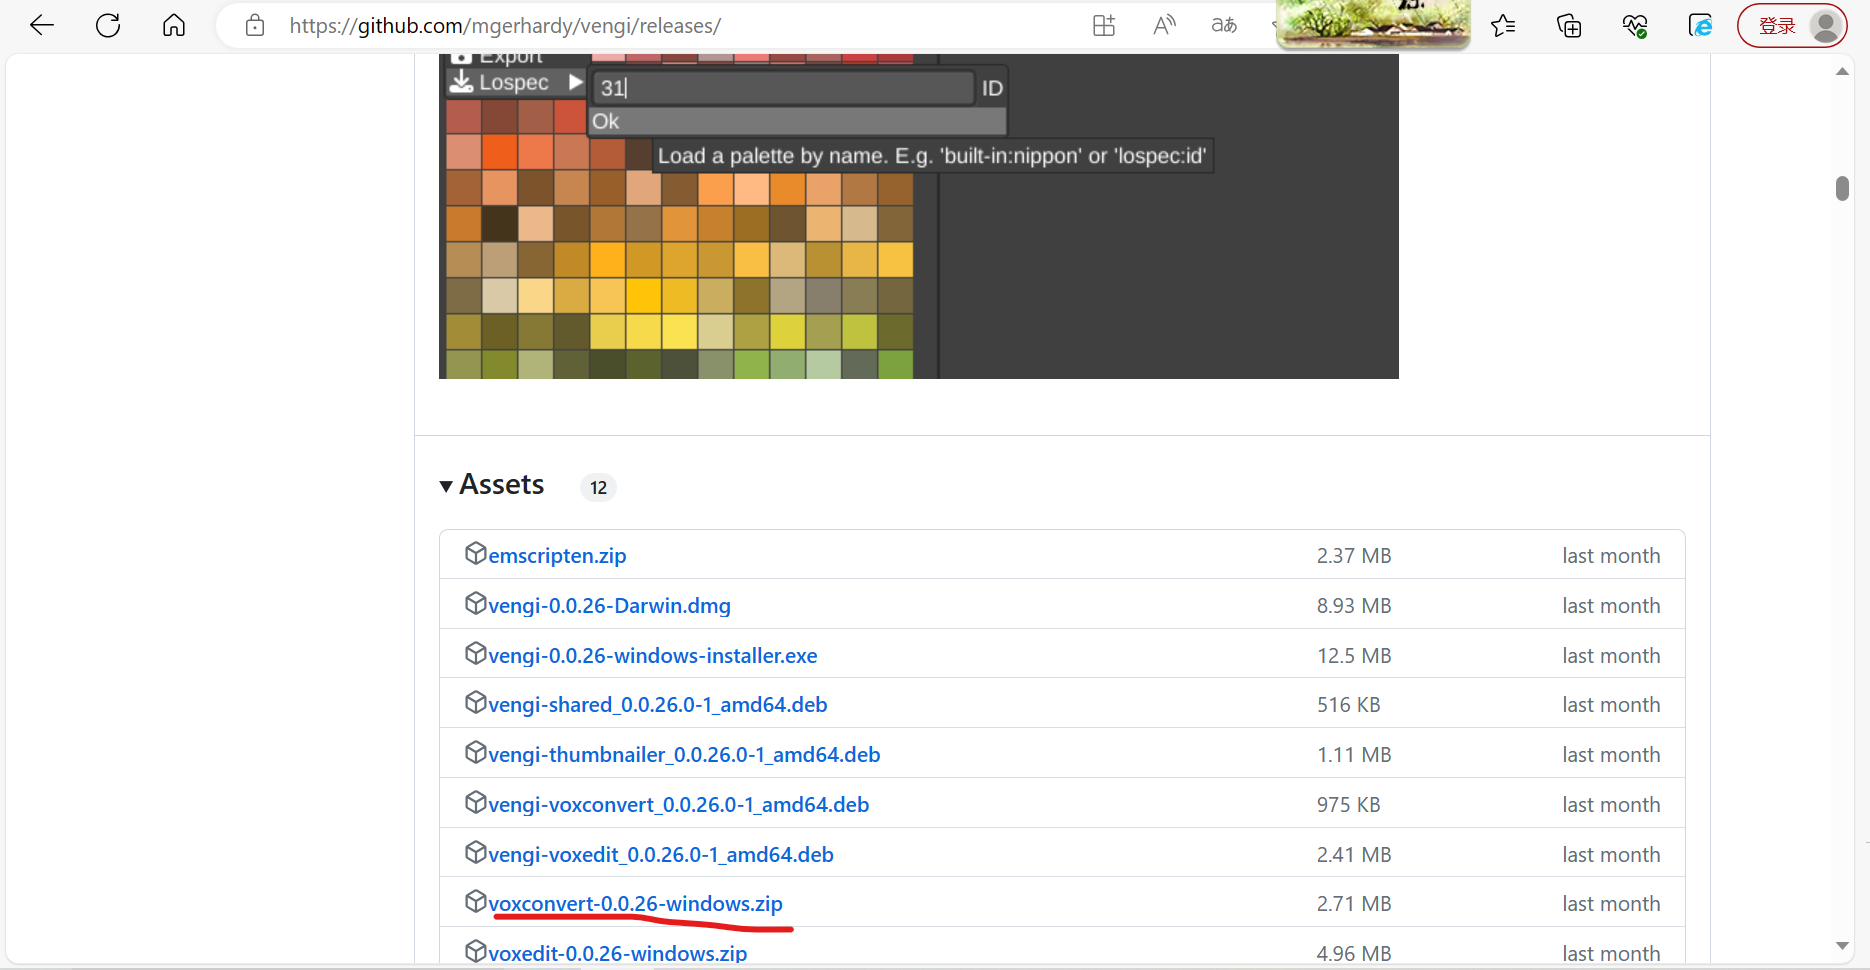The height and width of the screenshot is (970, 1870).
Task: Open the browser home page
Action: pyautogui.click(x=174, y=25)
